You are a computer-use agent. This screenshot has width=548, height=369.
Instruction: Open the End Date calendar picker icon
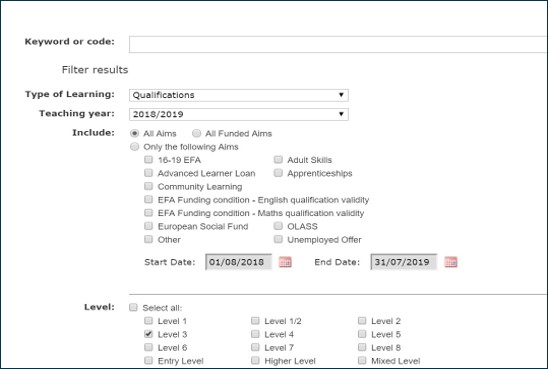[x=450, y=262]
